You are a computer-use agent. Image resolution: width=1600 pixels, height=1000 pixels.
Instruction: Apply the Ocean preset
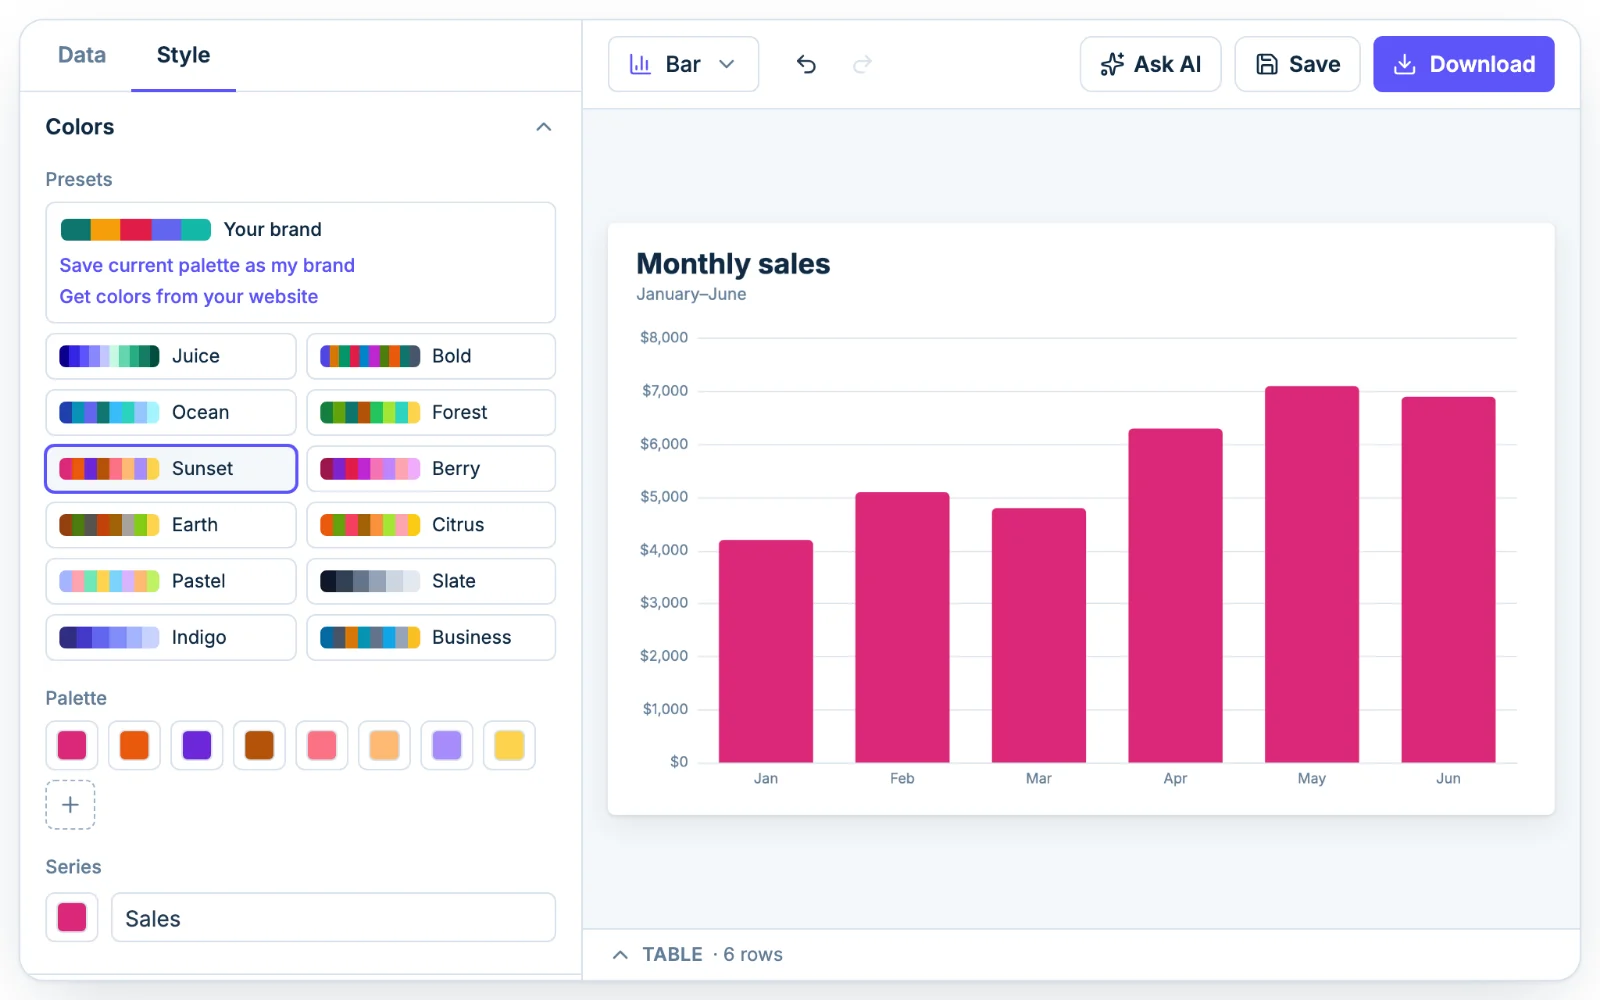point(171,412)
